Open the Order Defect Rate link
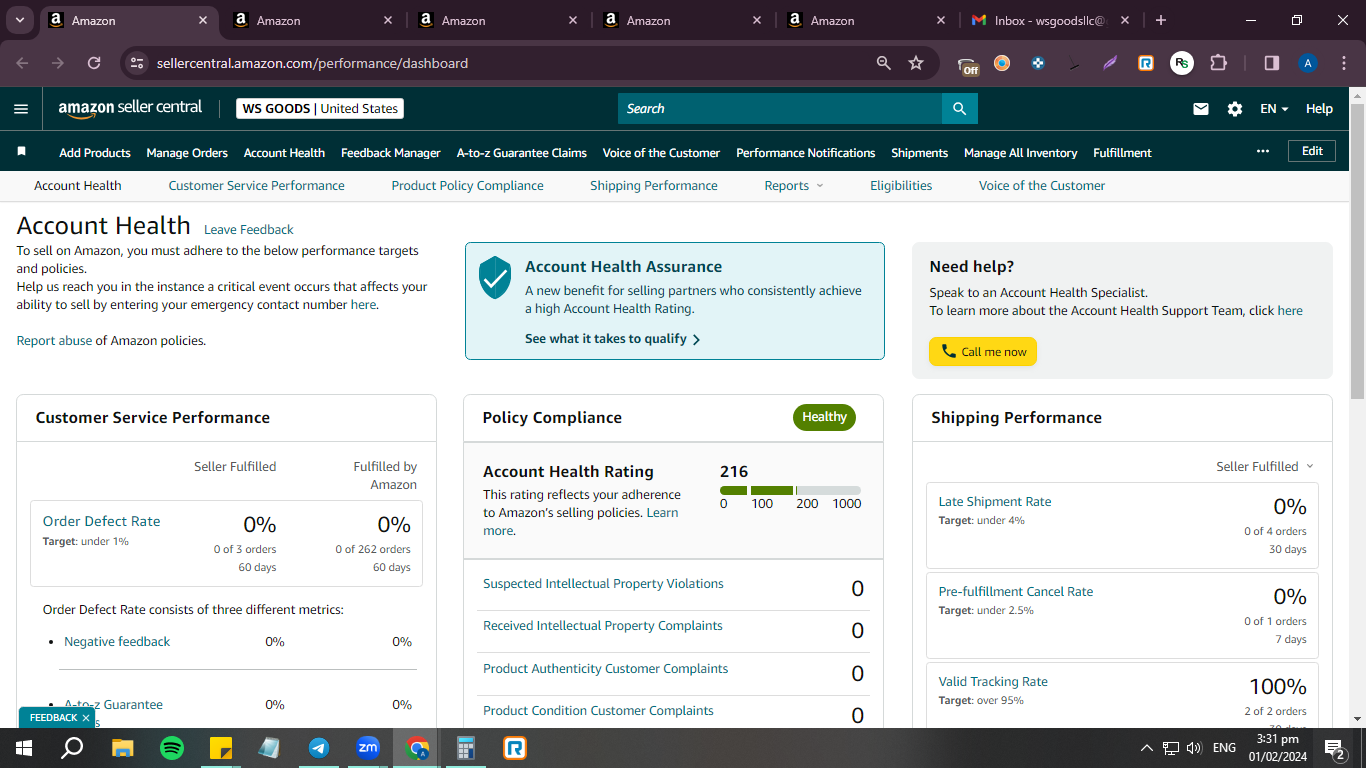 [101, 521]
